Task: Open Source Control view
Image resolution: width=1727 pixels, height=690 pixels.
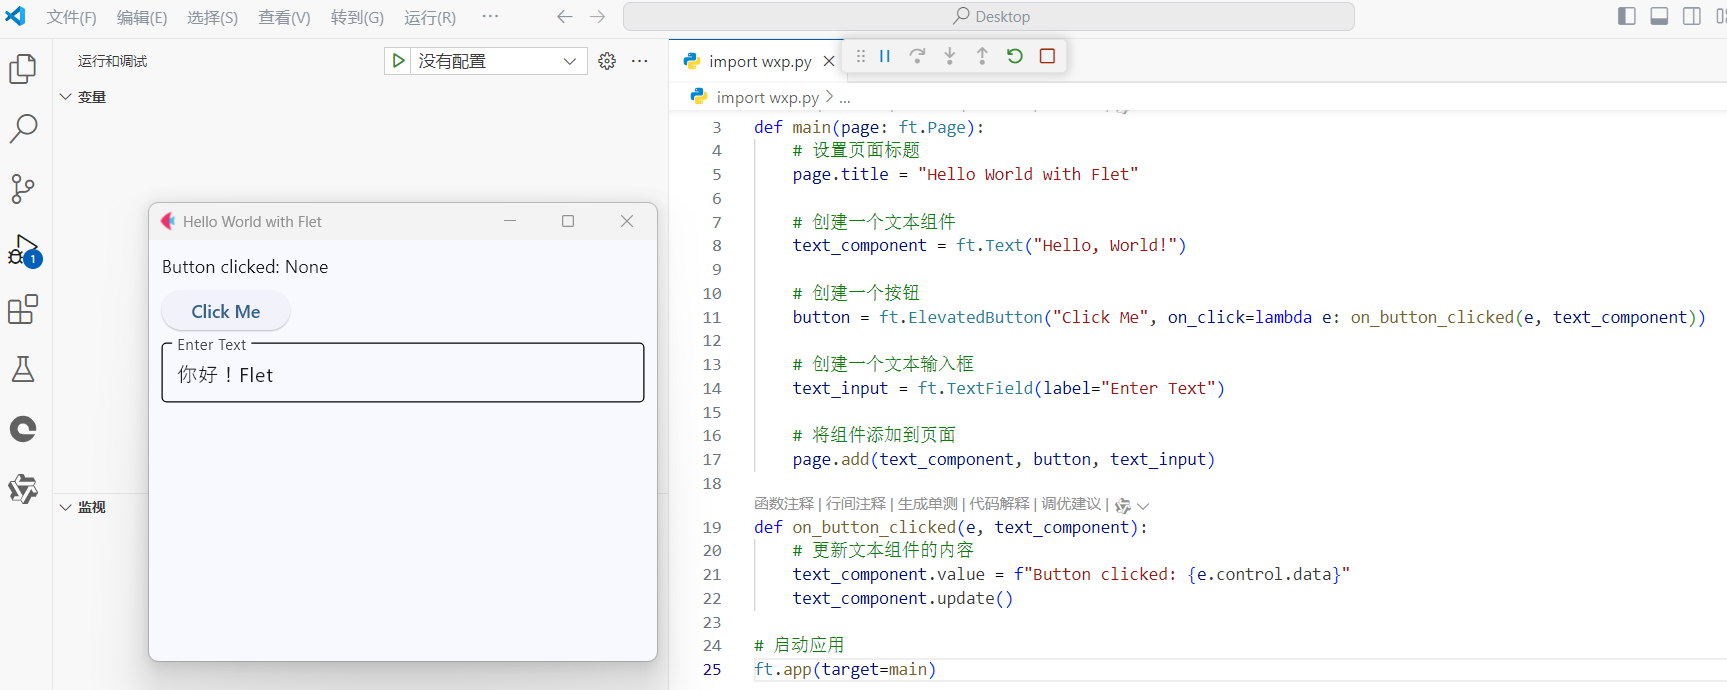Action: [23, 189]
